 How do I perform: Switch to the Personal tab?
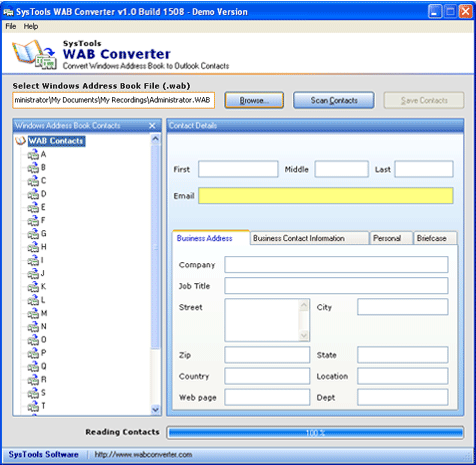point(391,238)
